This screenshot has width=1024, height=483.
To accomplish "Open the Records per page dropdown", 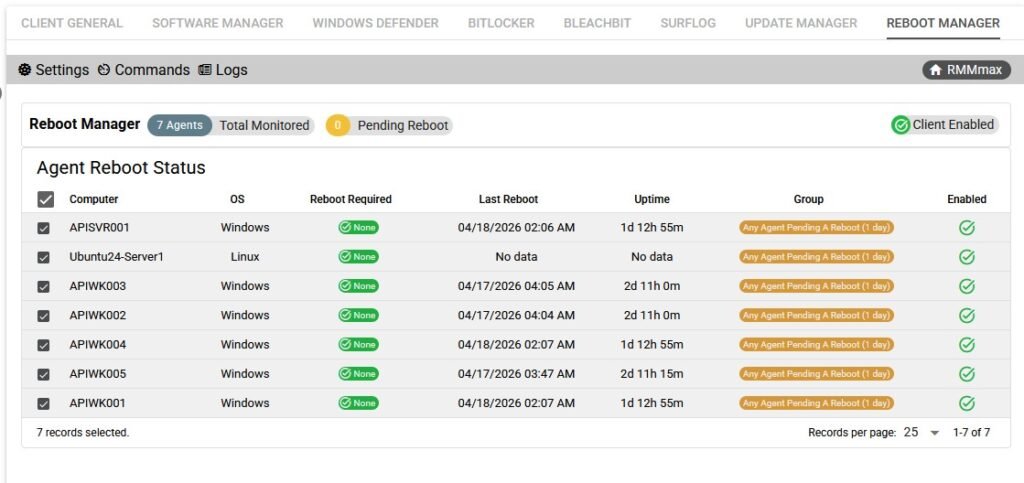I will 921,432.
